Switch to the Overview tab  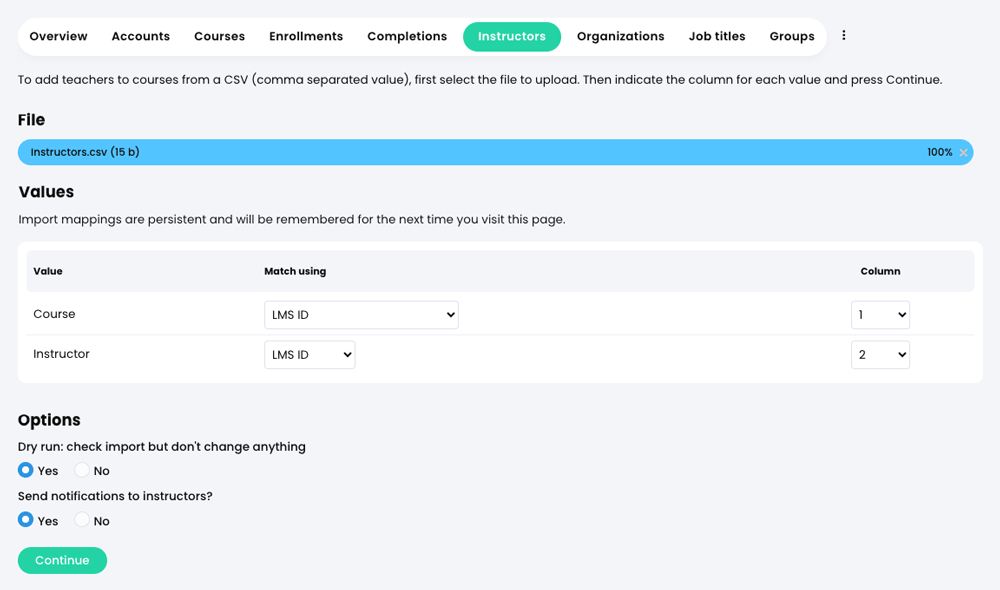click(57, 35)
